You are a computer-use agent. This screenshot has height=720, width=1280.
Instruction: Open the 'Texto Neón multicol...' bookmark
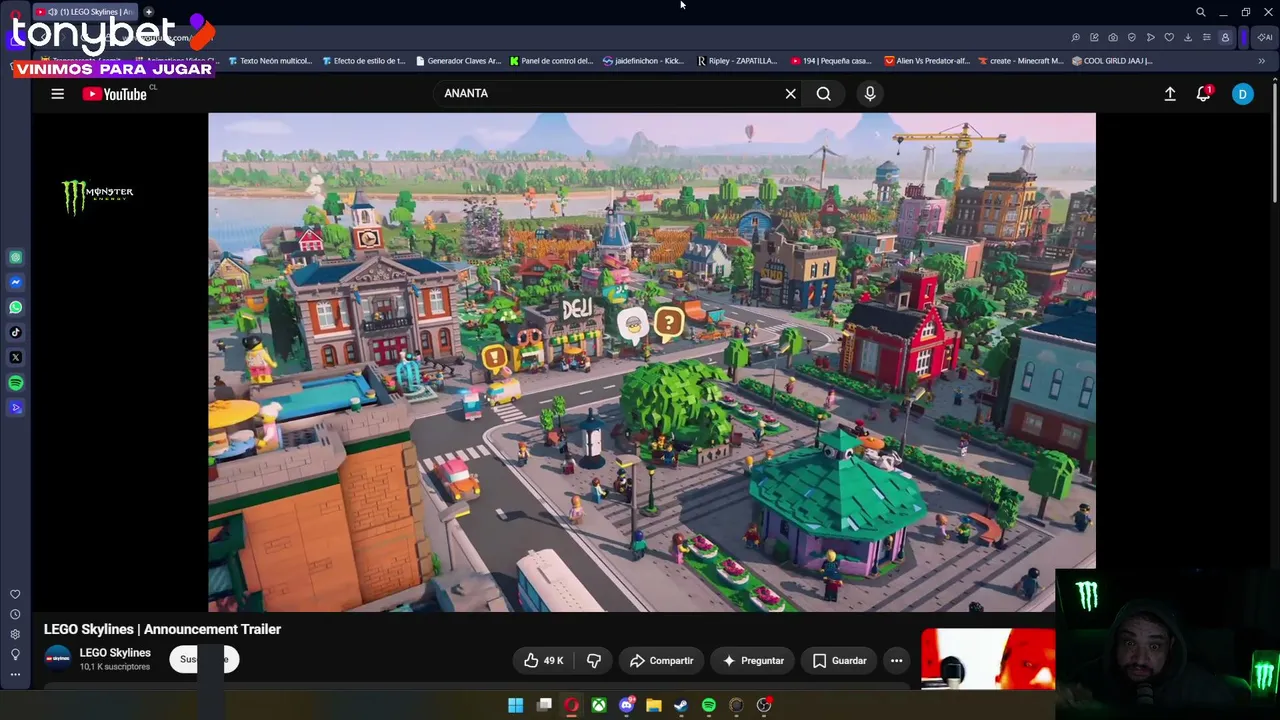(x=270, y=61)
